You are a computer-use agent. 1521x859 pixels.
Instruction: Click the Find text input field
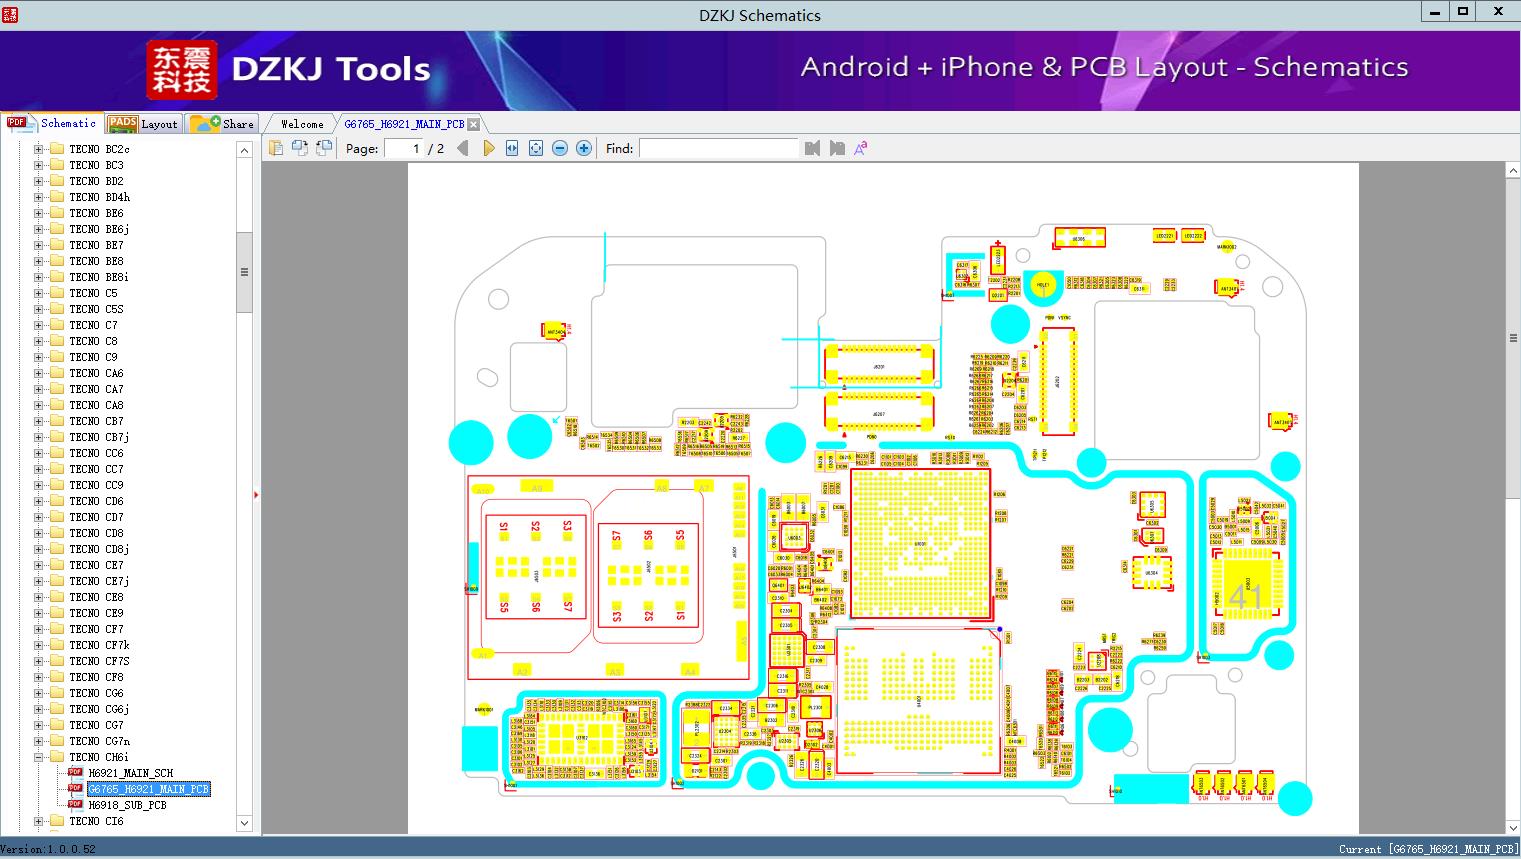(718, 148)
